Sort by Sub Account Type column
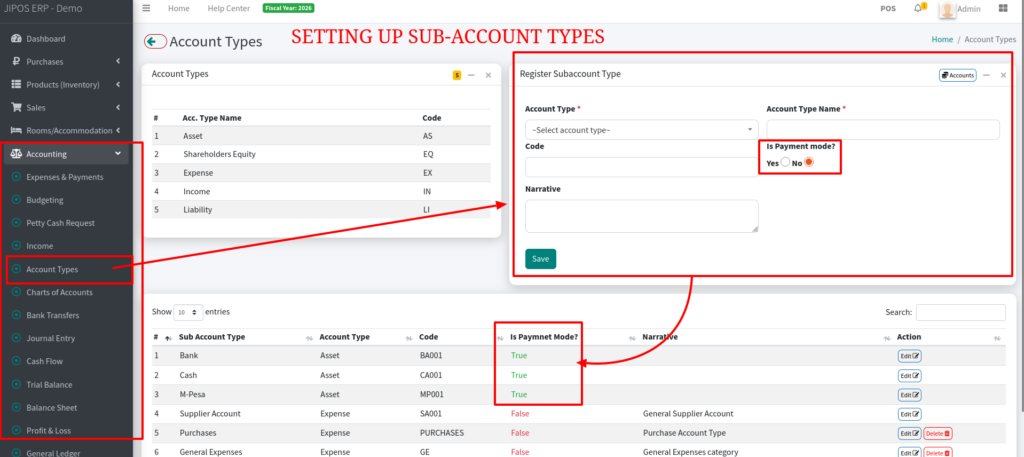Screen dimensions: 1024x457 (212, 337)
